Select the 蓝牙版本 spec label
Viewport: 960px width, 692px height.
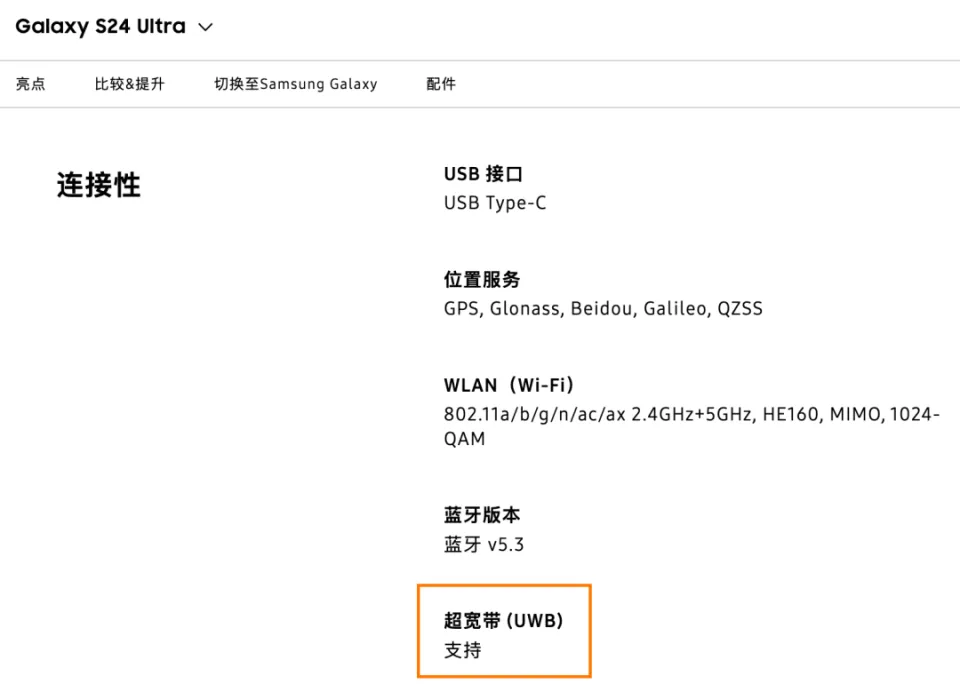[x=482, y=516]
